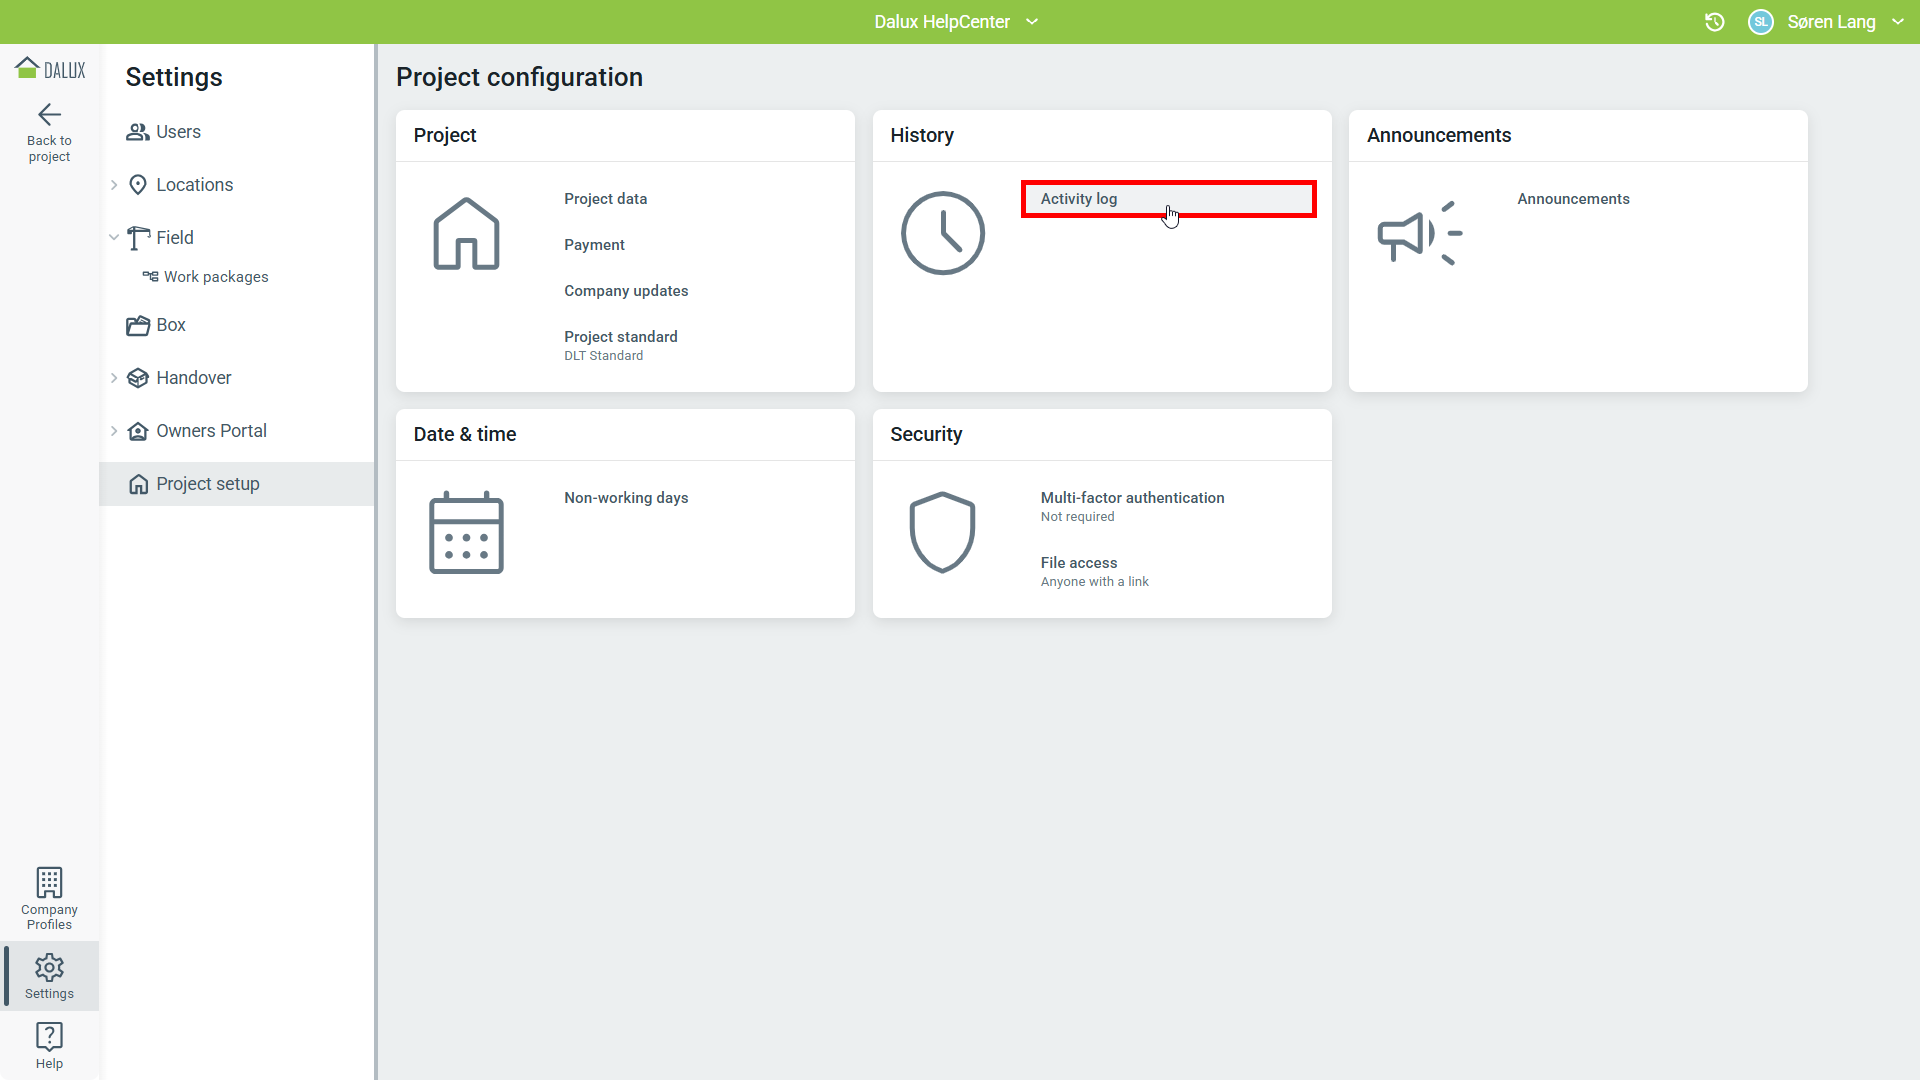Select Work packages under Field

(216, 277)
